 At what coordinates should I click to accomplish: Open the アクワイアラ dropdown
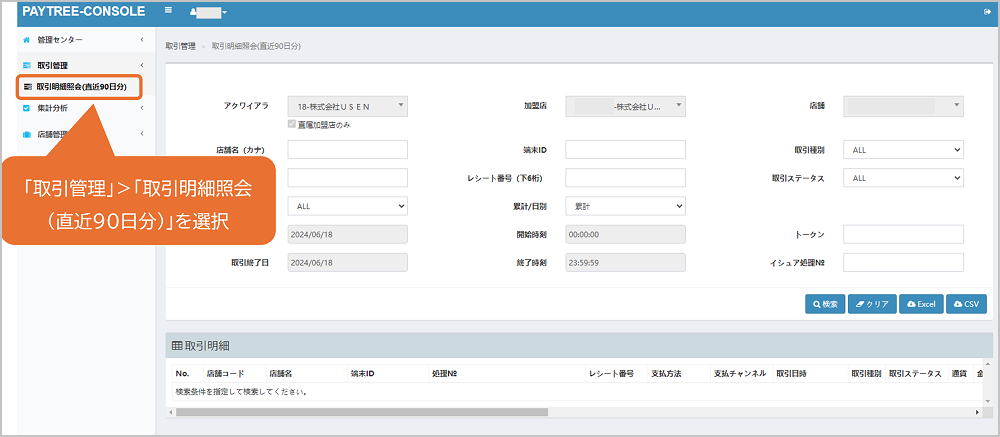click(347, 106)
